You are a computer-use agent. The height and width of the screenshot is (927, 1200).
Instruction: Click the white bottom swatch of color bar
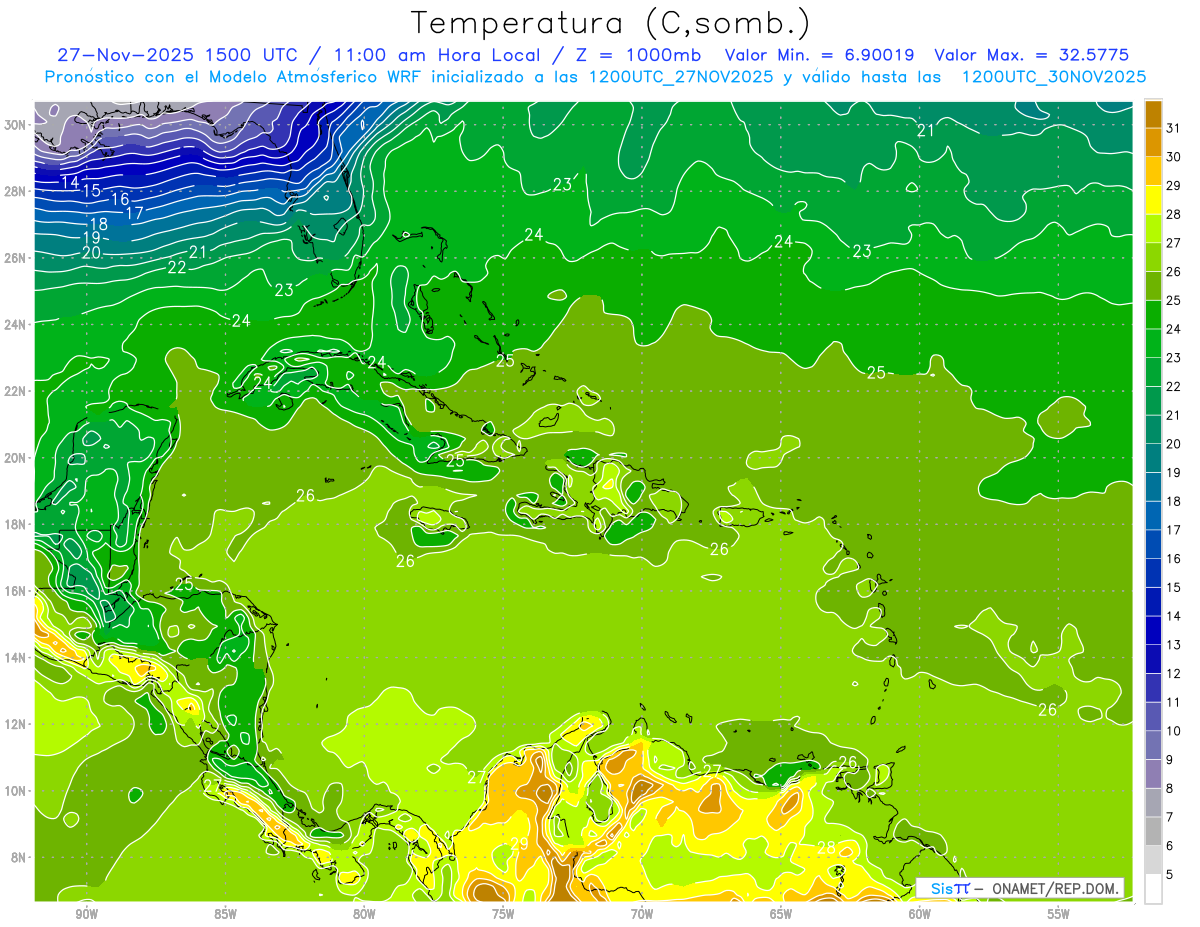click(1153, 889)
